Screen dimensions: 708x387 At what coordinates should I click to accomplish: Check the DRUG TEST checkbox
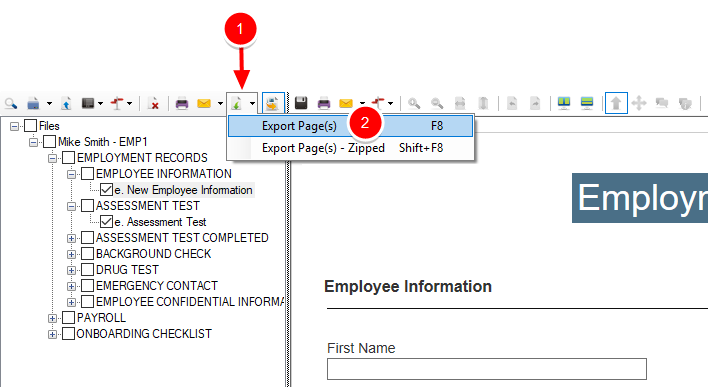click(x=87, y=270)
